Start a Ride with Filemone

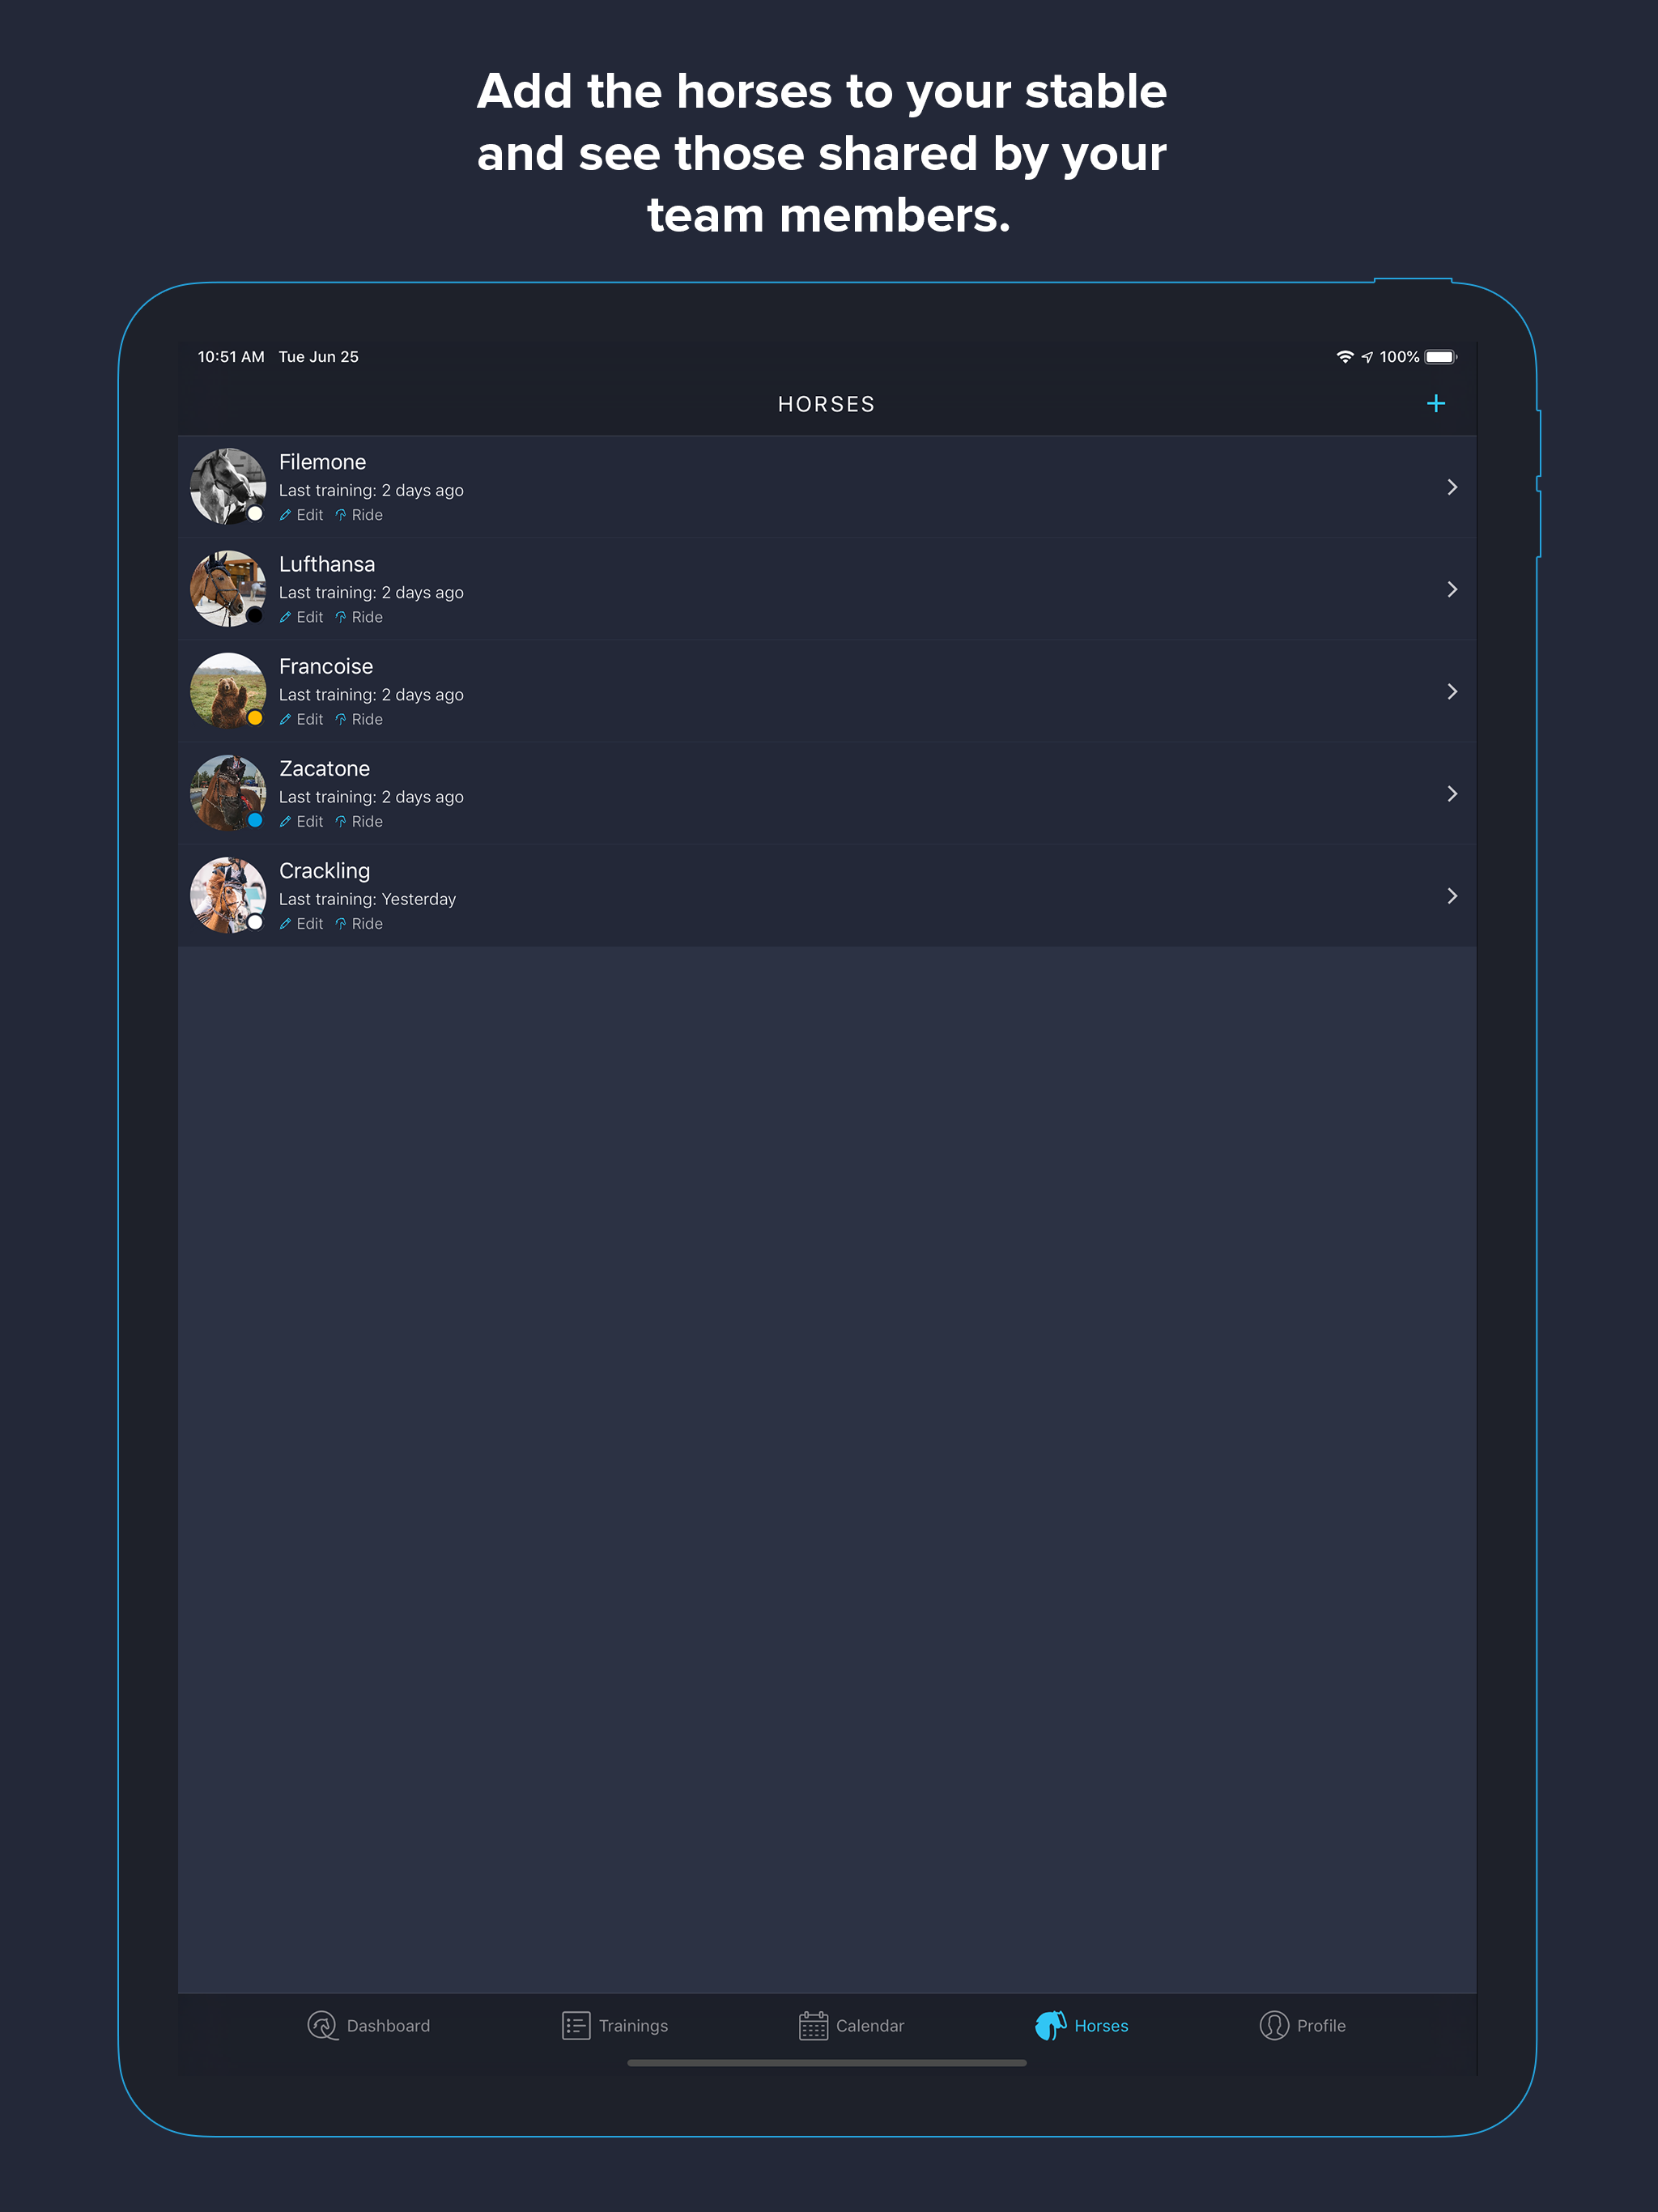click(x=359, y=515)
